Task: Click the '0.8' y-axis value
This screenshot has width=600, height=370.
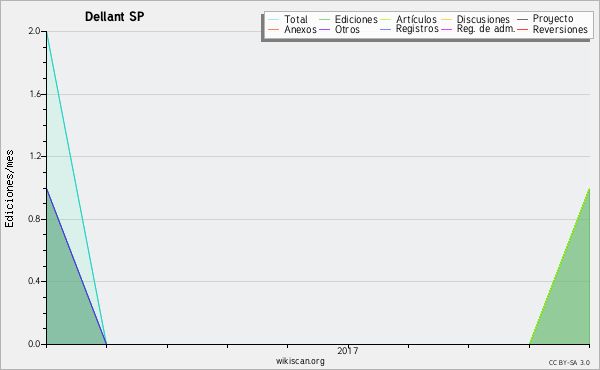Action: click(34, 219)
